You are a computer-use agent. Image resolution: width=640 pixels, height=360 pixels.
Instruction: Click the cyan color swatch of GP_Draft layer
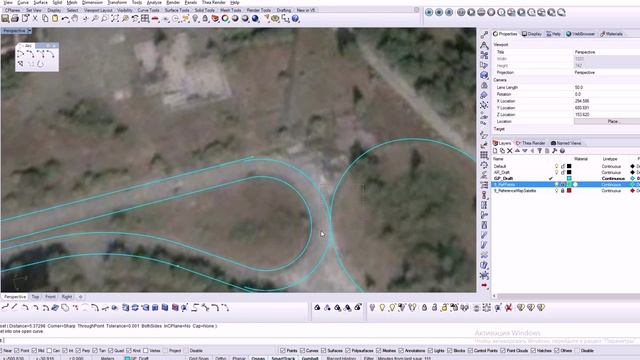569,178
